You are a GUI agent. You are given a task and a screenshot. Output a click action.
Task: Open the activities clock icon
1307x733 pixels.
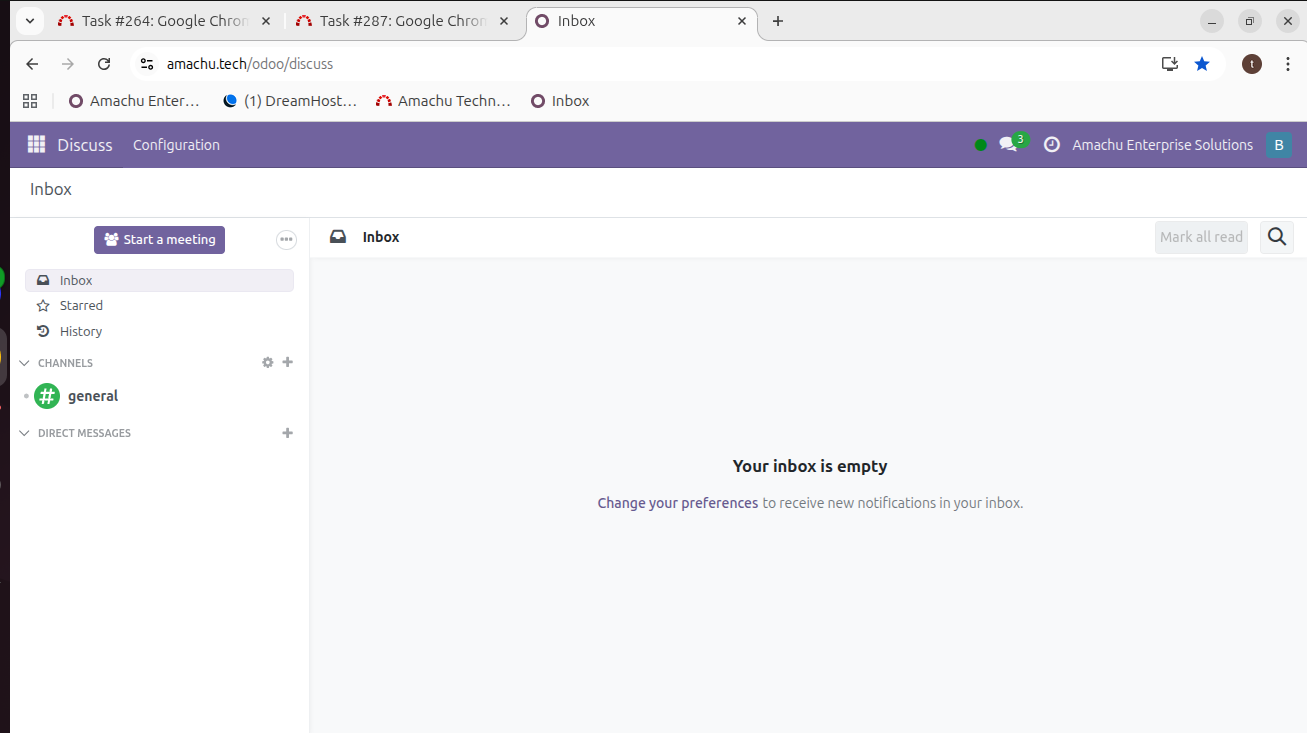tap(1051, 145)
